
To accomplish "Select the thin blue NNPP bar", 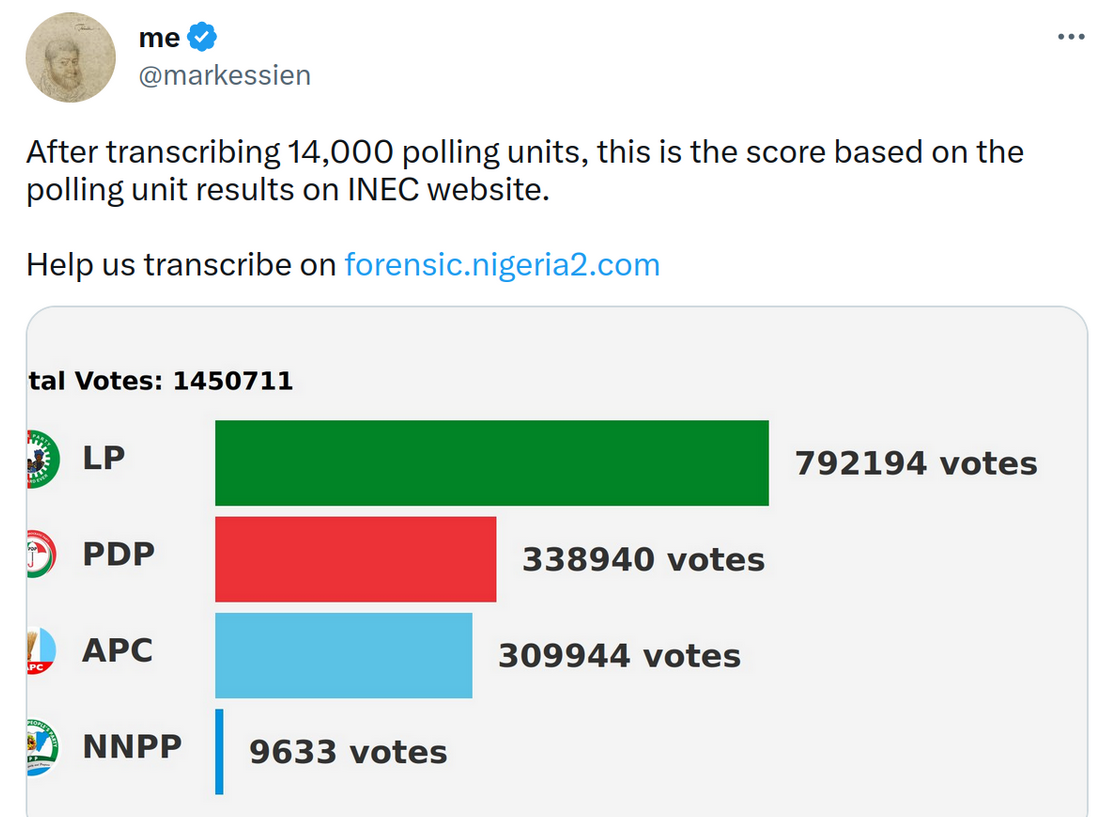I will point(219,752).
